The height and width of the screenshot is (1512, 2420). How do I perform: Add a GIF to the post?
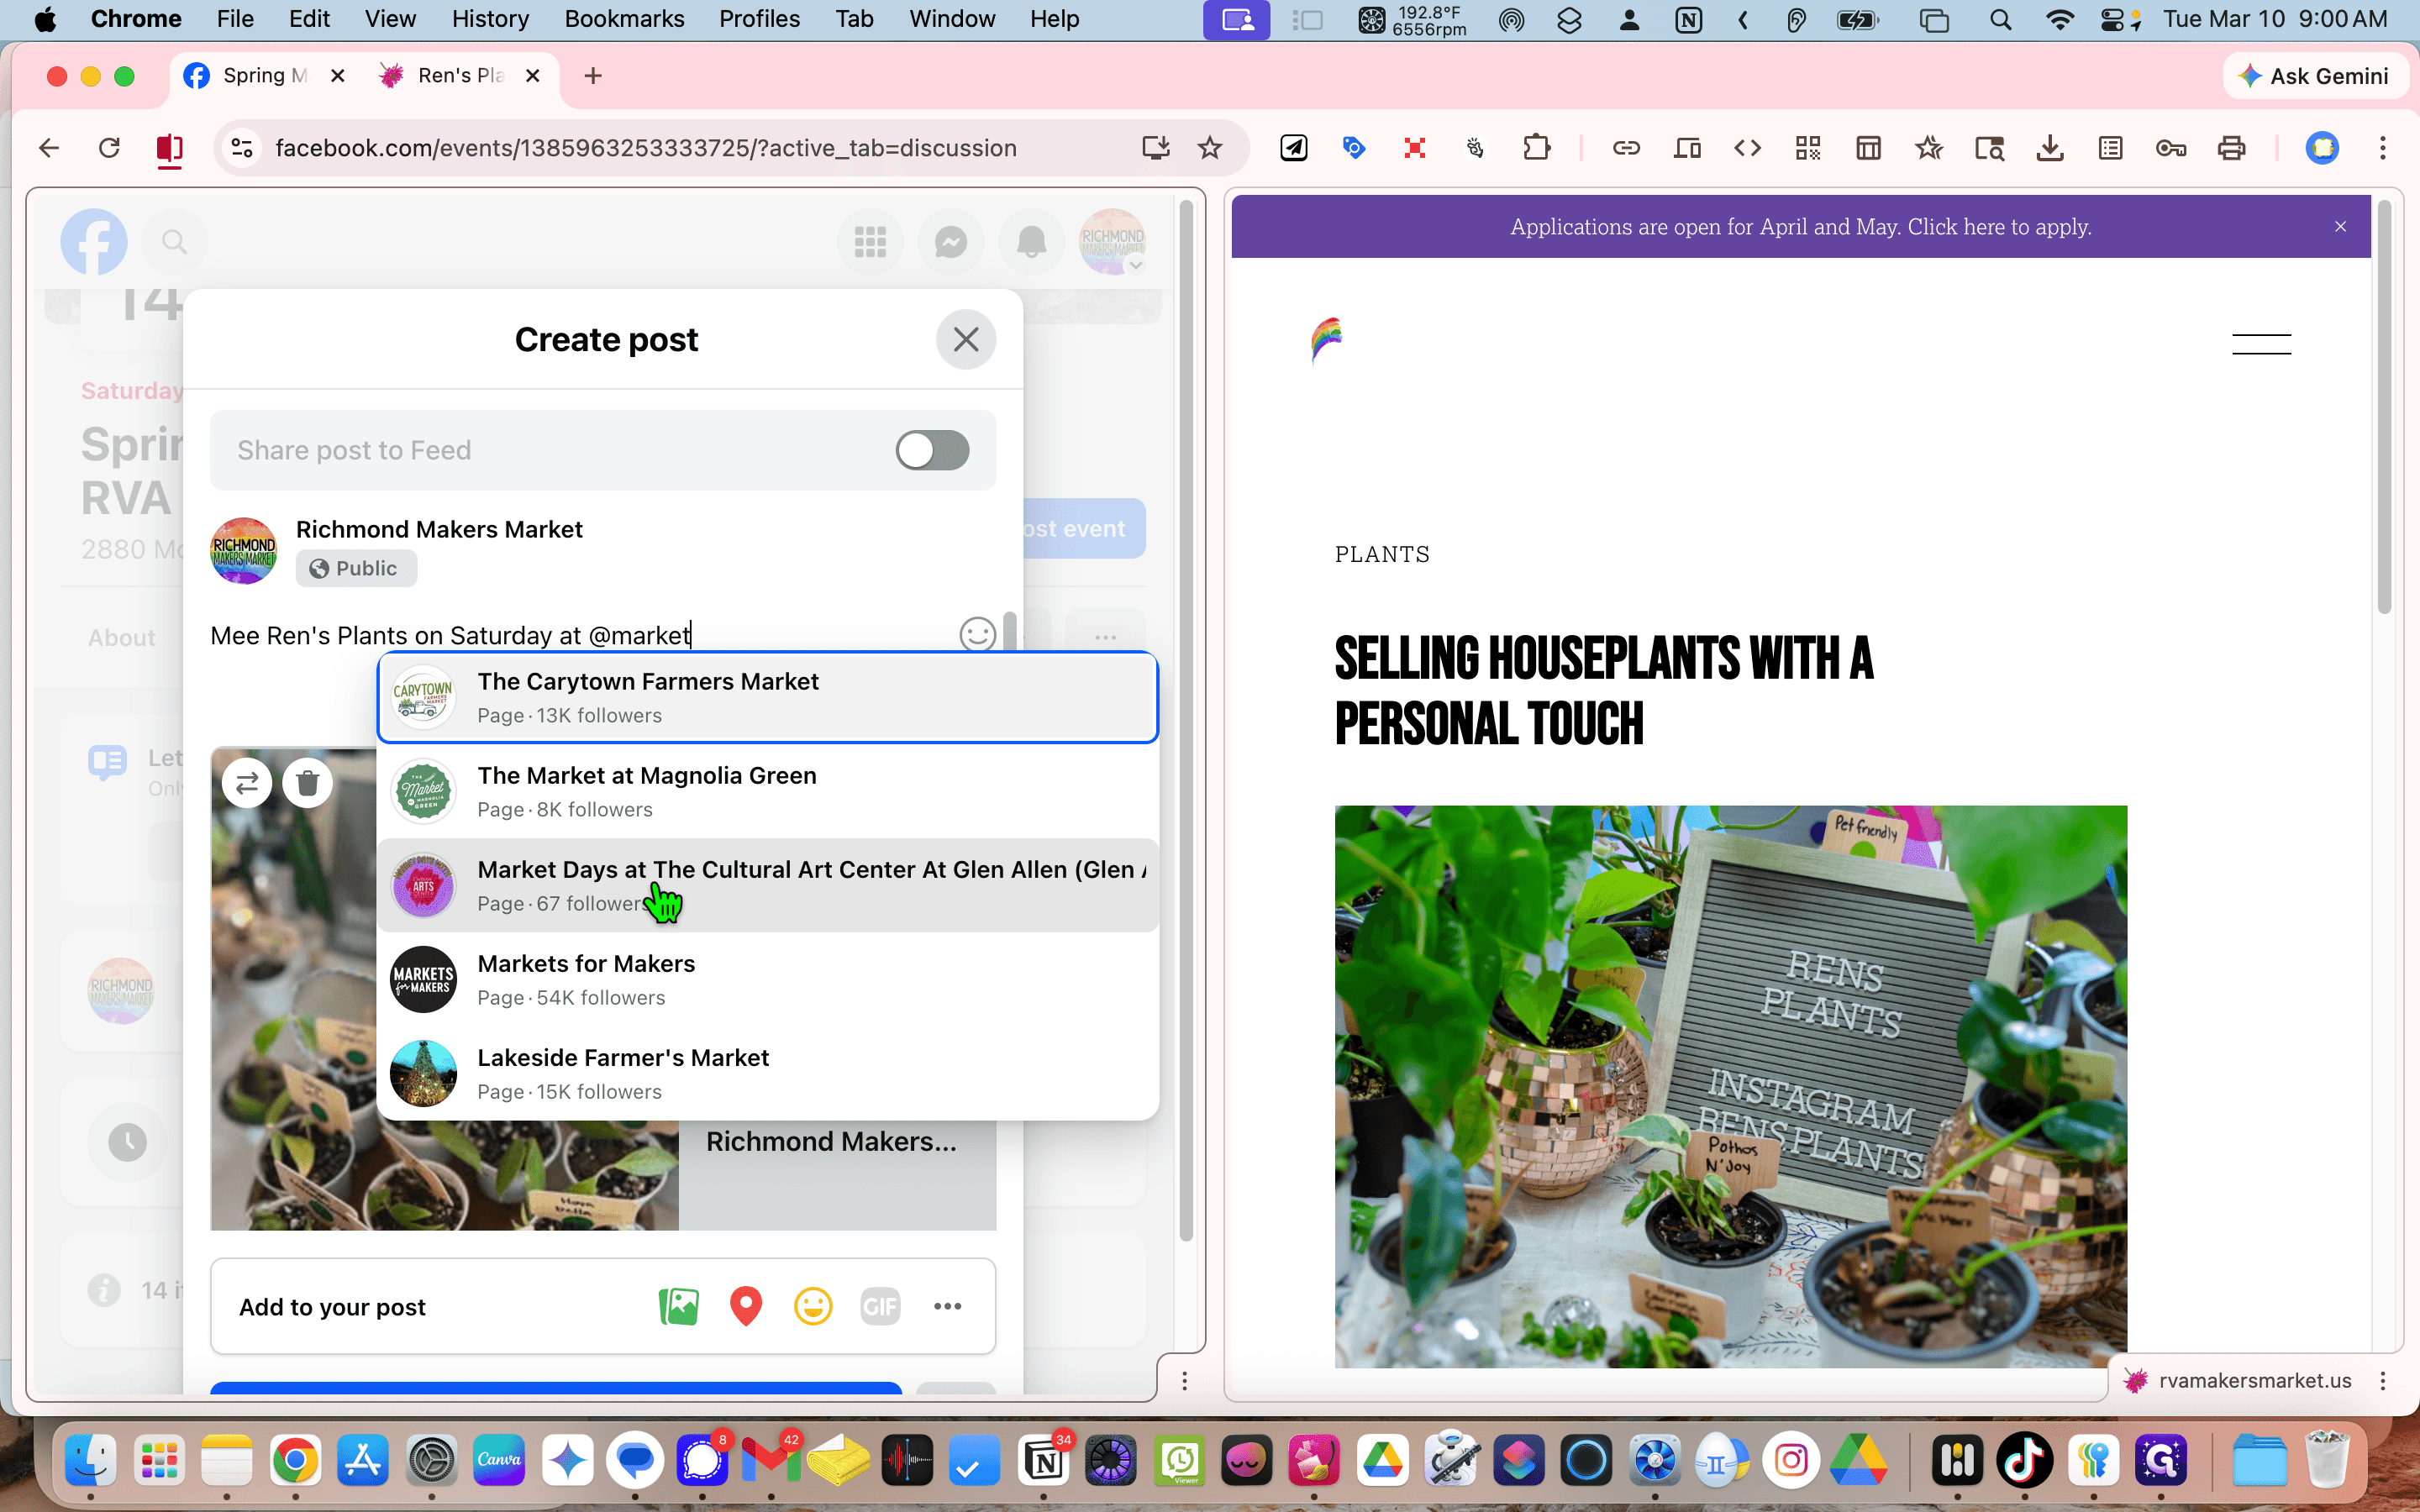[880, 1306]
